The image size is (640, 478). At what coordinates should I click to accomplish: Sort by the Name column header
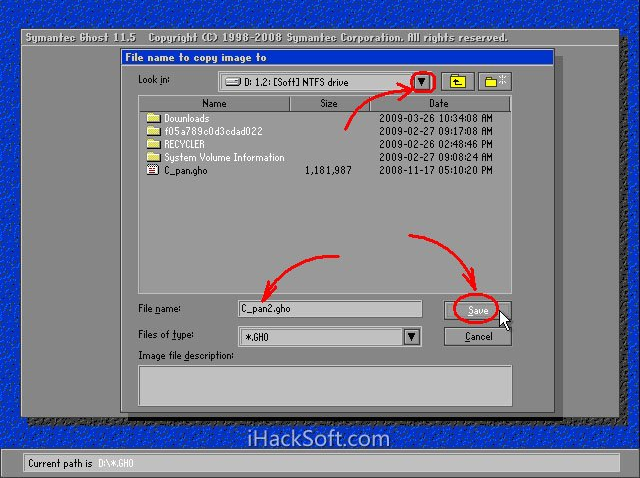pyautogui.click(x=214, y=103)
